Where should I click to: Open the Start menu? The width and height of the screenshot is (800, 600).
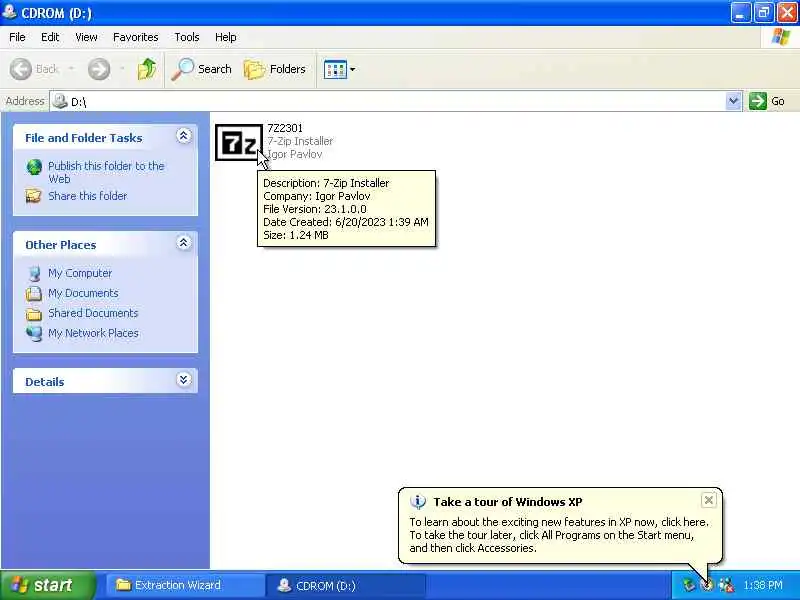[x=47, y=585]
